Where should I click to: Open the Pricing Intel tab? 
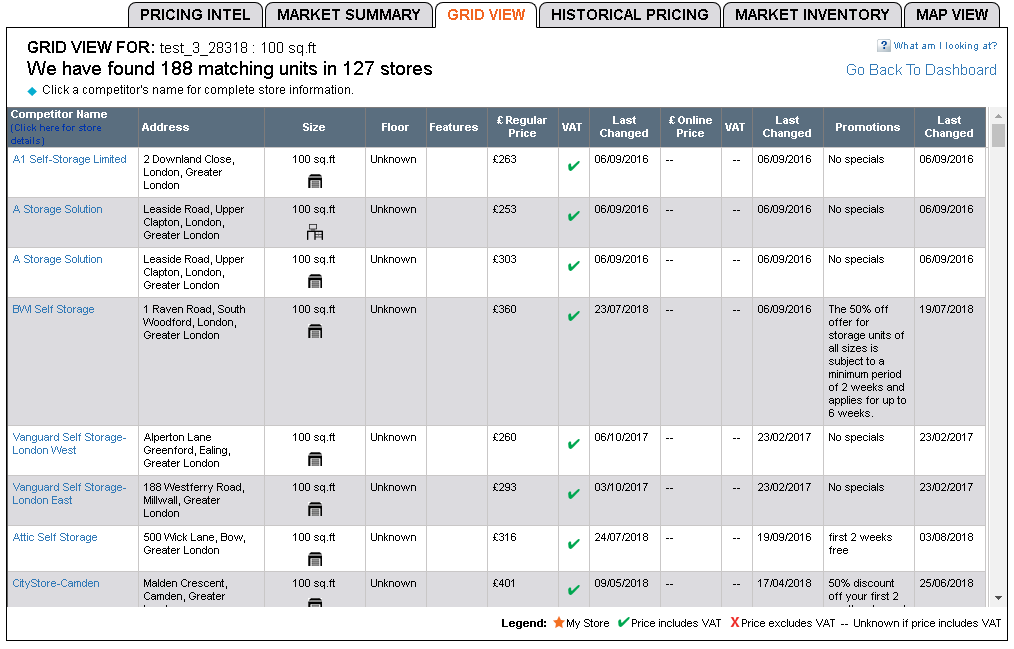point(195,15)
